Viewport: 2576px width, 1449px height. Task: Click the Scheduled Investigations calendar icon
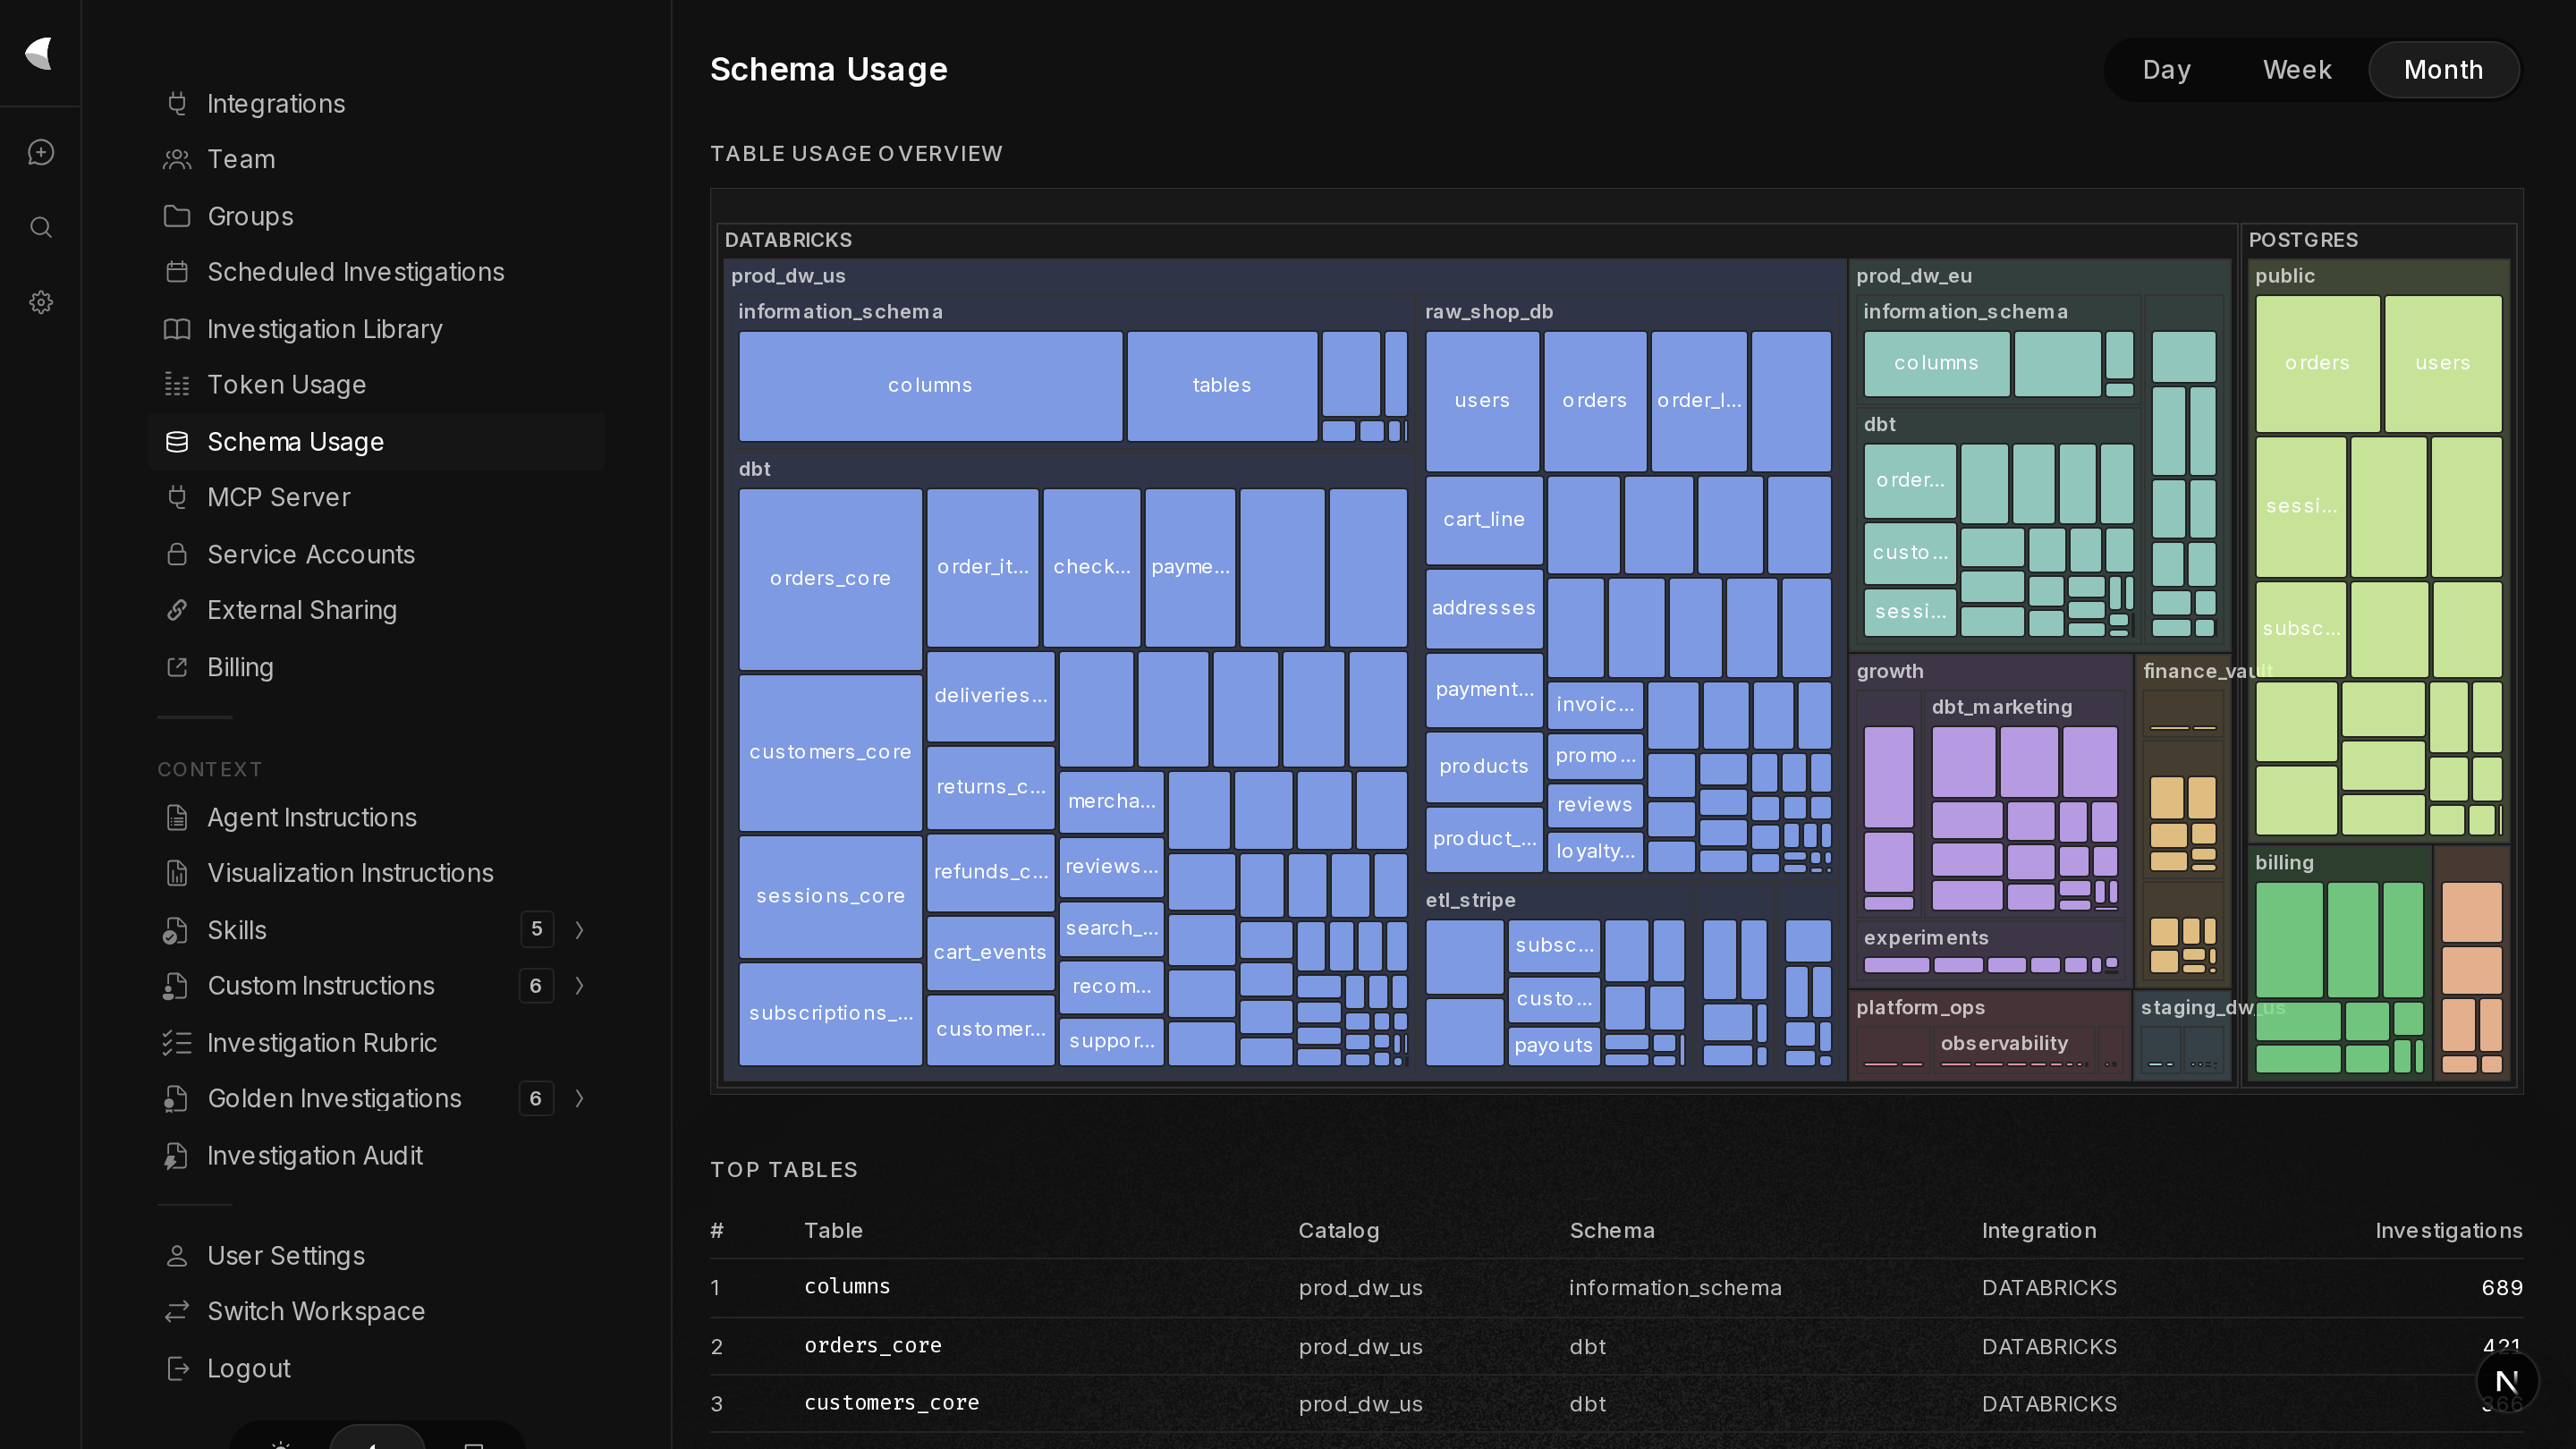coord(177,272)
